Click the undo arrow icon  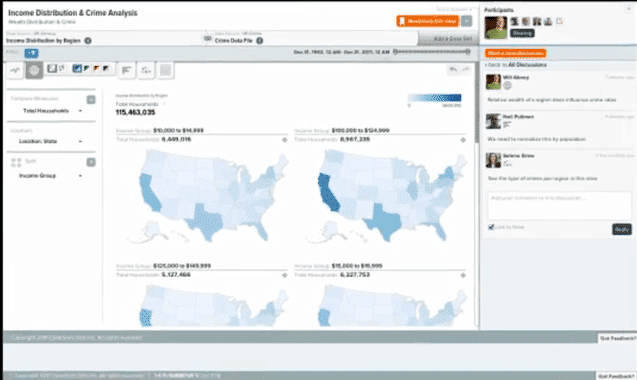pyautogui.click(x=453, y=69)
